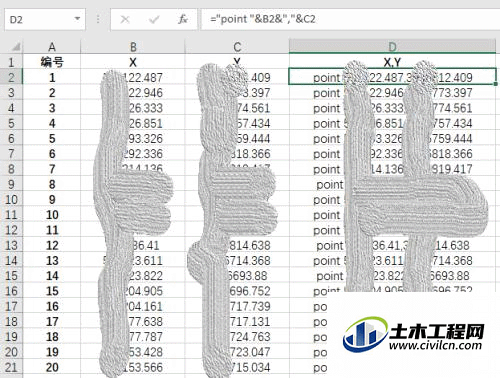Click the header cell 编号
The height and width of the screenshot is (378, 500).
coord(52,62)
